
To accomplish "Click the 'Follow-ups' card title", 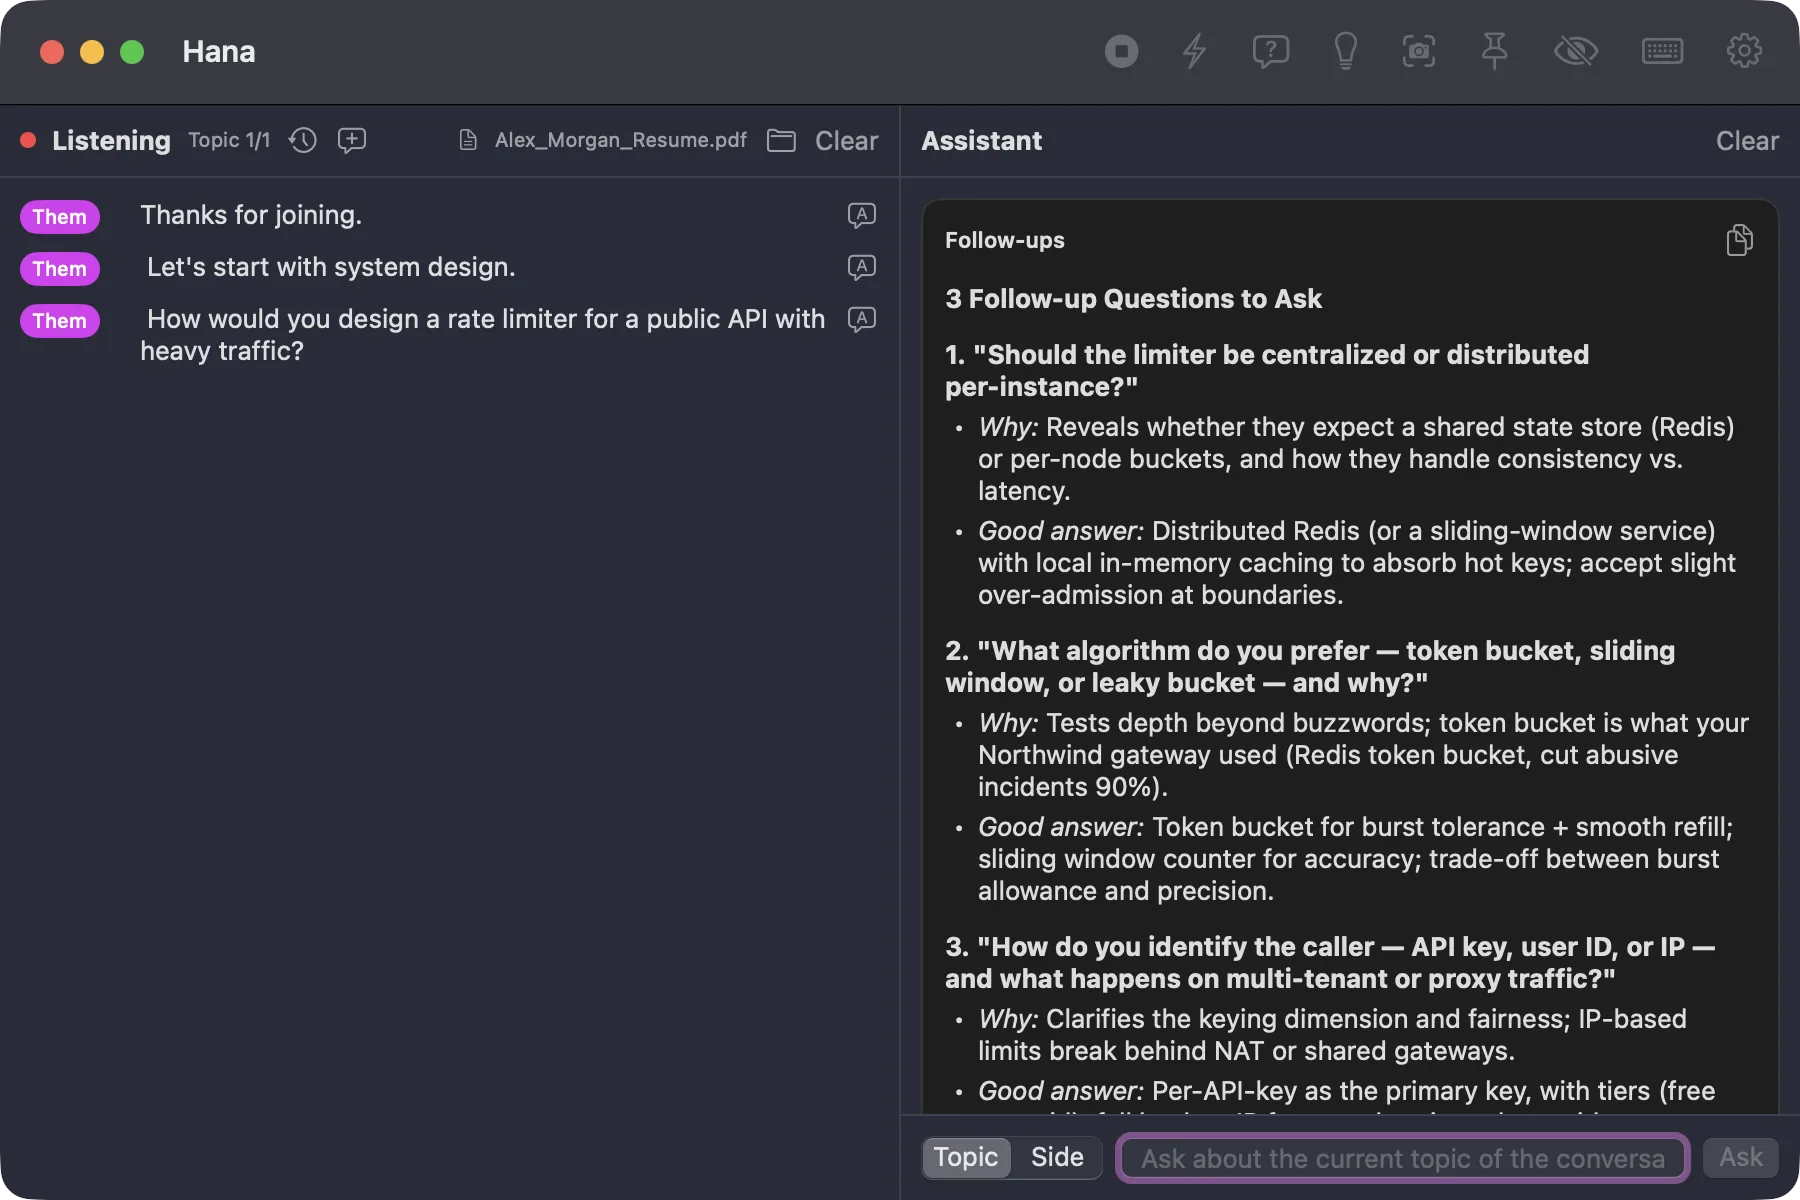I will (1005, 240).
